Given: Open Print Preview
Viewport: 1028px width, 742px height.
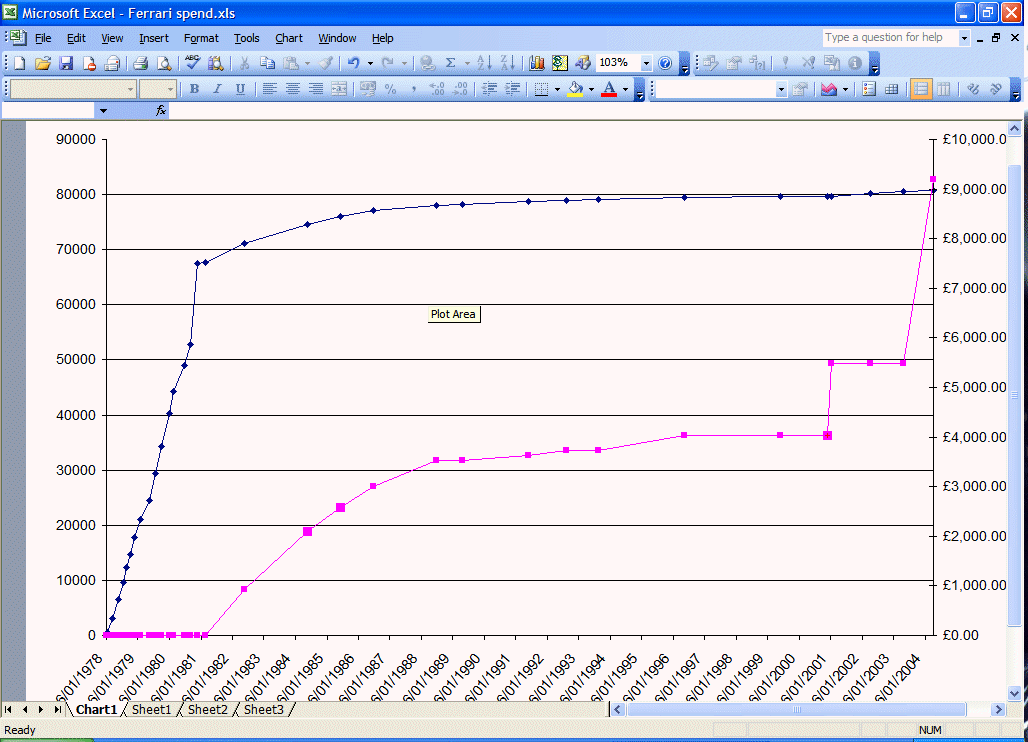Looking at the screenshot, I should pyautogui.click(x=164, y=63).
